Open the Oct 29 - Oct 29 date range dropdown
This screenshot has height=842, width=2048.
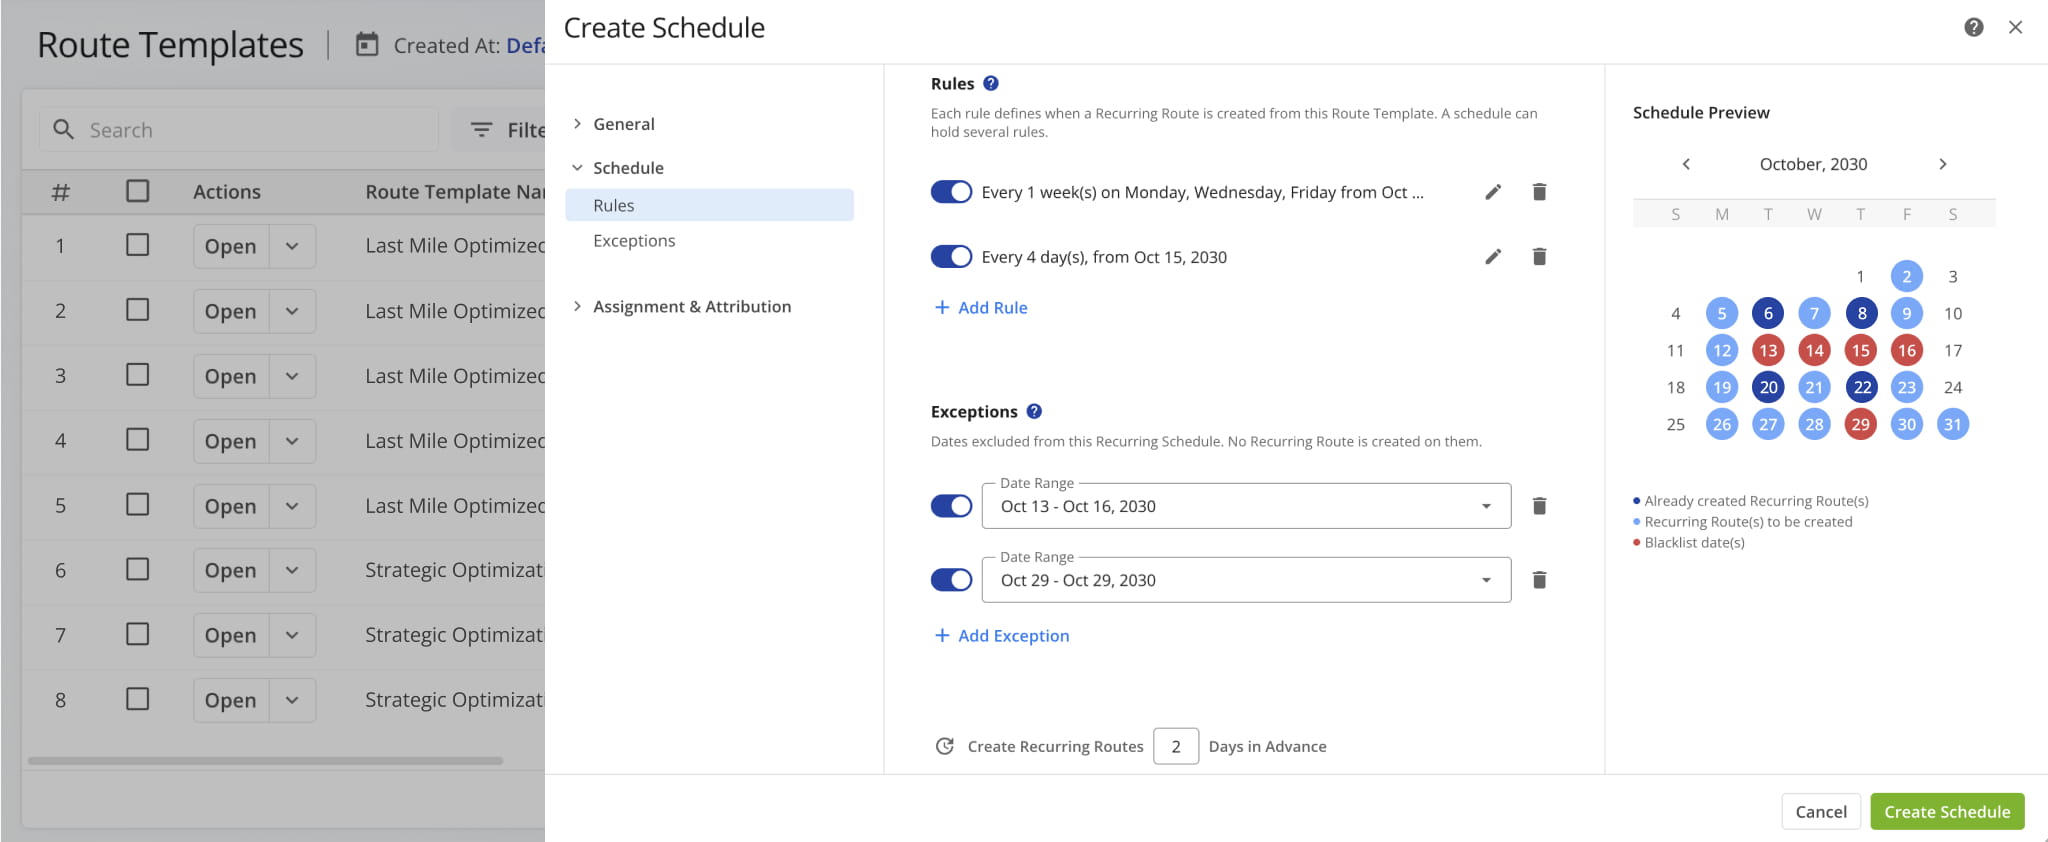[x=1246, y=580]
